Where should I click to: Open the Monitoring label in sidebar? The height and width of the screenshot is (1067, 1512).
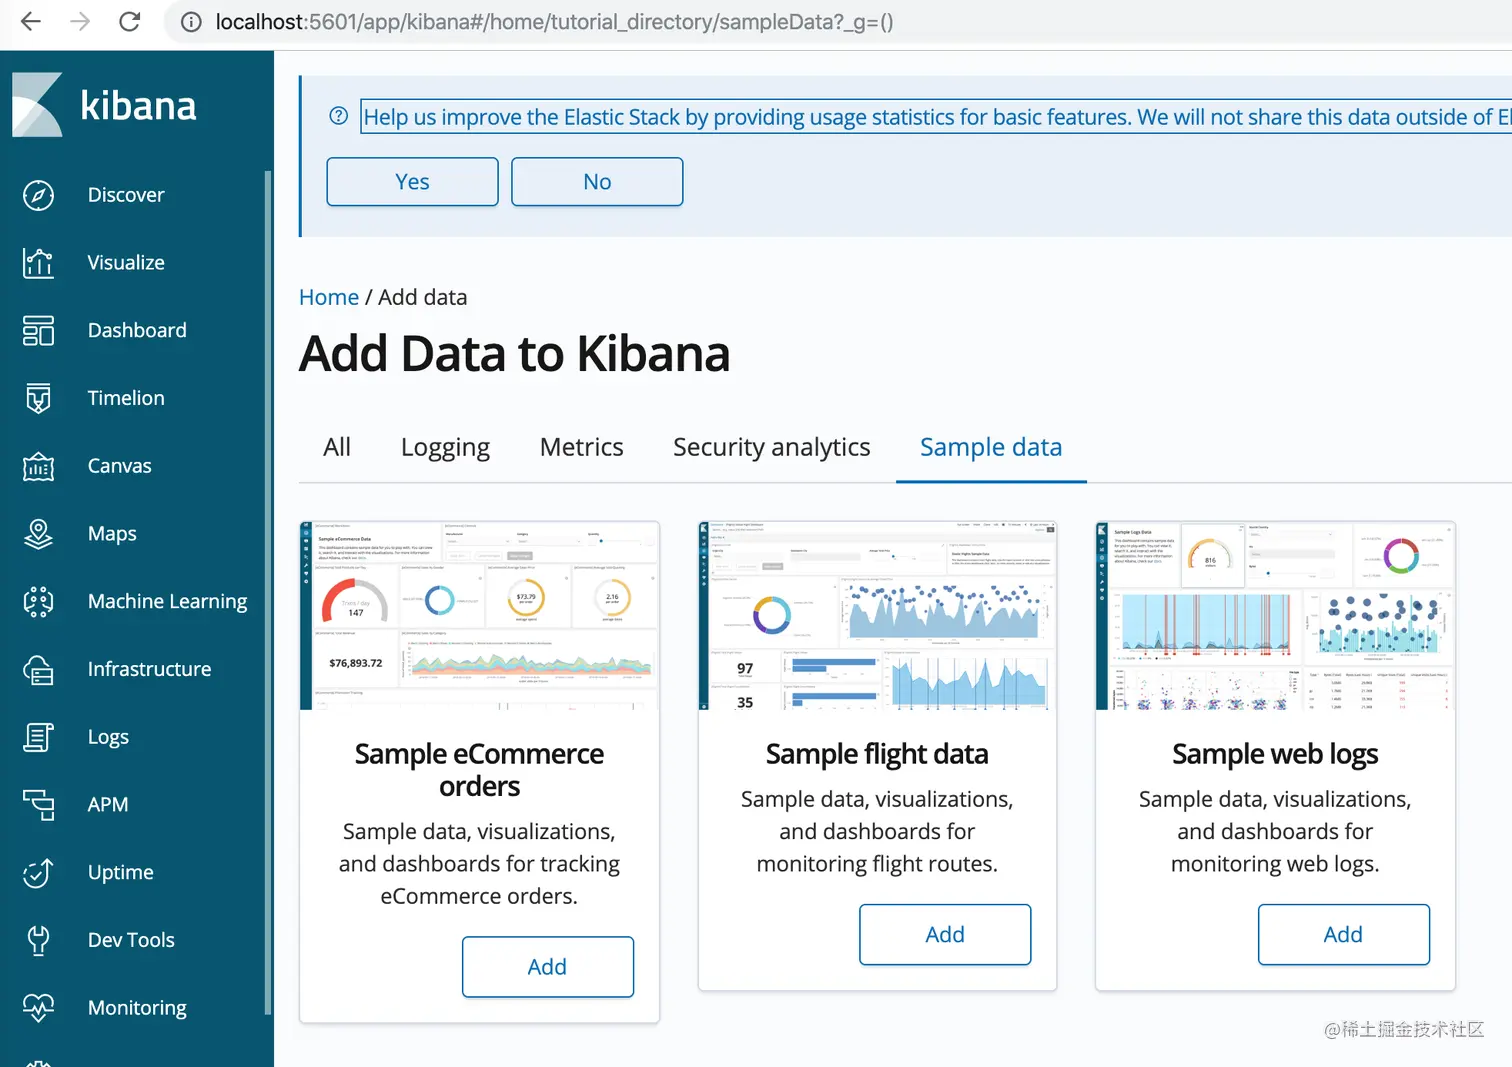click(x=137, y=1008)
